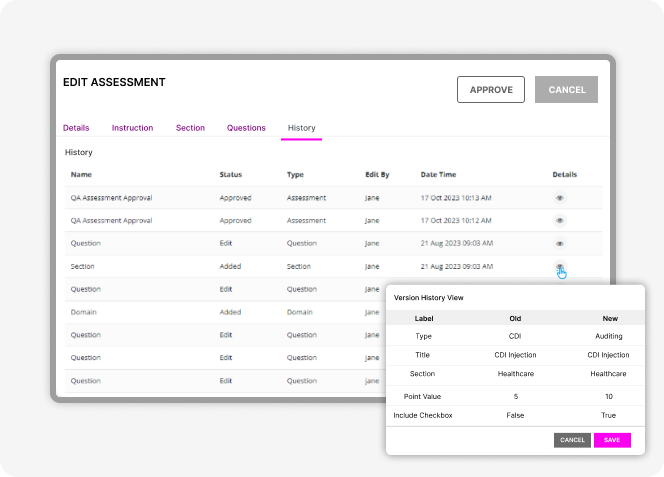Save changes in Version History View

(x=612, y=440)
